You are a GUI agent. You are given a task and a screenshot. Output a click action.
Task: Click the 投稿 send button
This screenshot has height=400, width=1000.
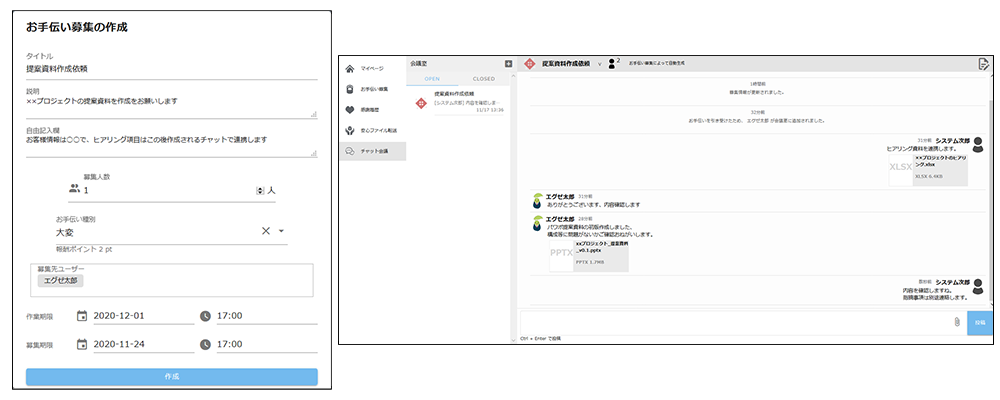(980, 322)
